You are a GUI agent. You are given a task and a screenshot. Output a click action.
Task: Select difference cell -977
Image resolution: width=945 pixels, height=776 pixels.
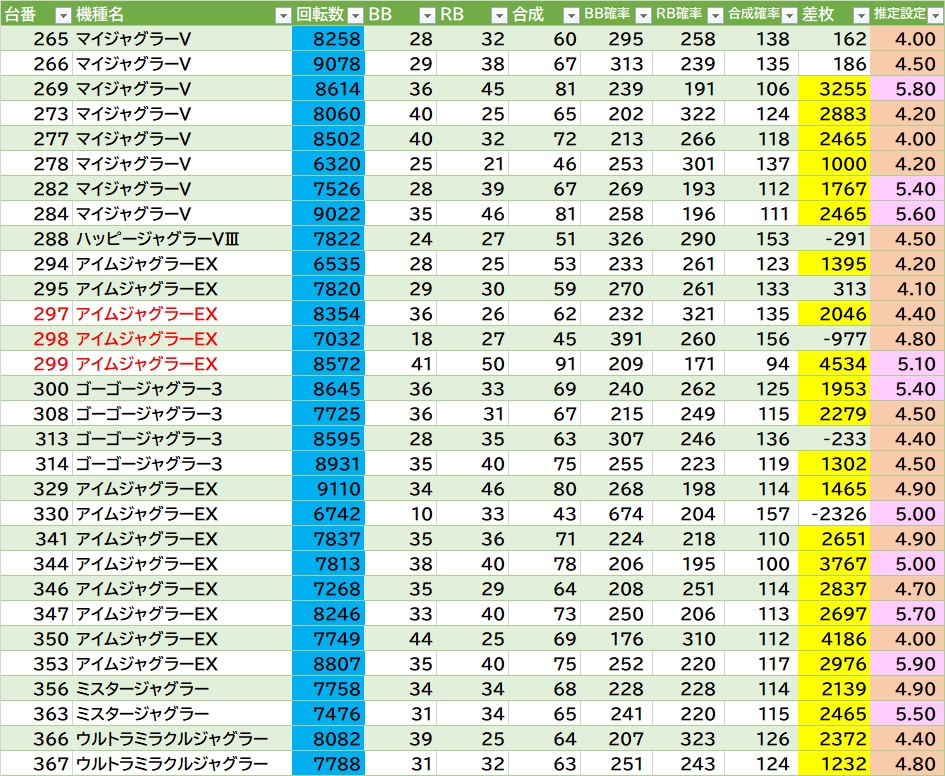834,339
